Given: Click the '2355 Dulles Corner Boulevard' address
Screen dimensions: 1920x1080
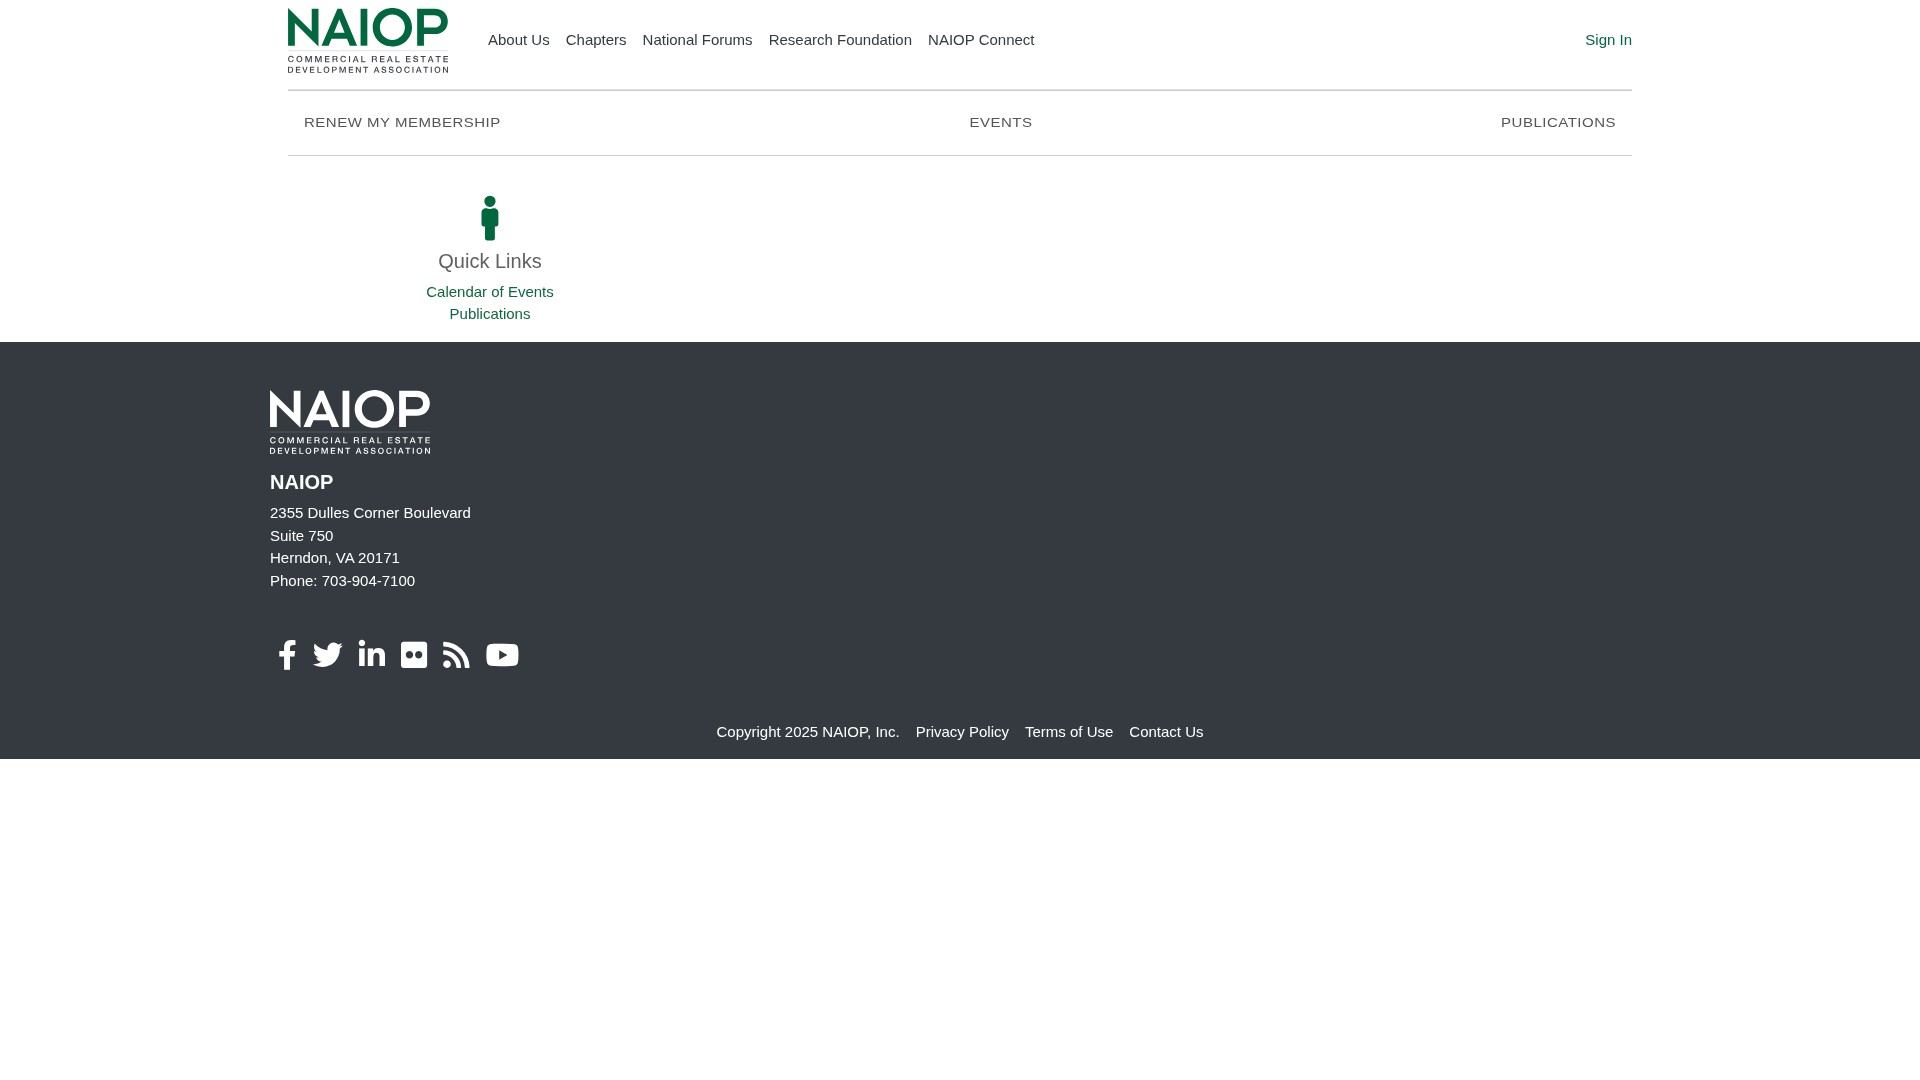Looking at the screenshot, I should (x=370, y=513).
